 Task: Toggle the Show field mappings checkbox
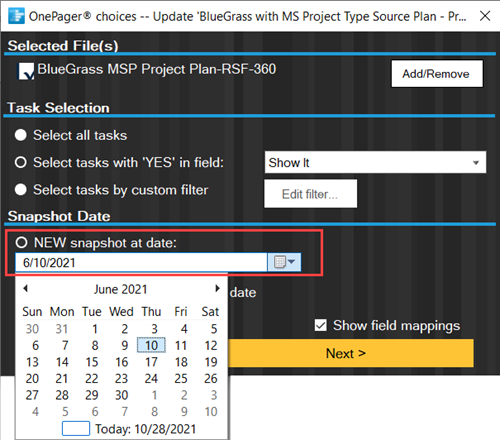pos(321,325)
